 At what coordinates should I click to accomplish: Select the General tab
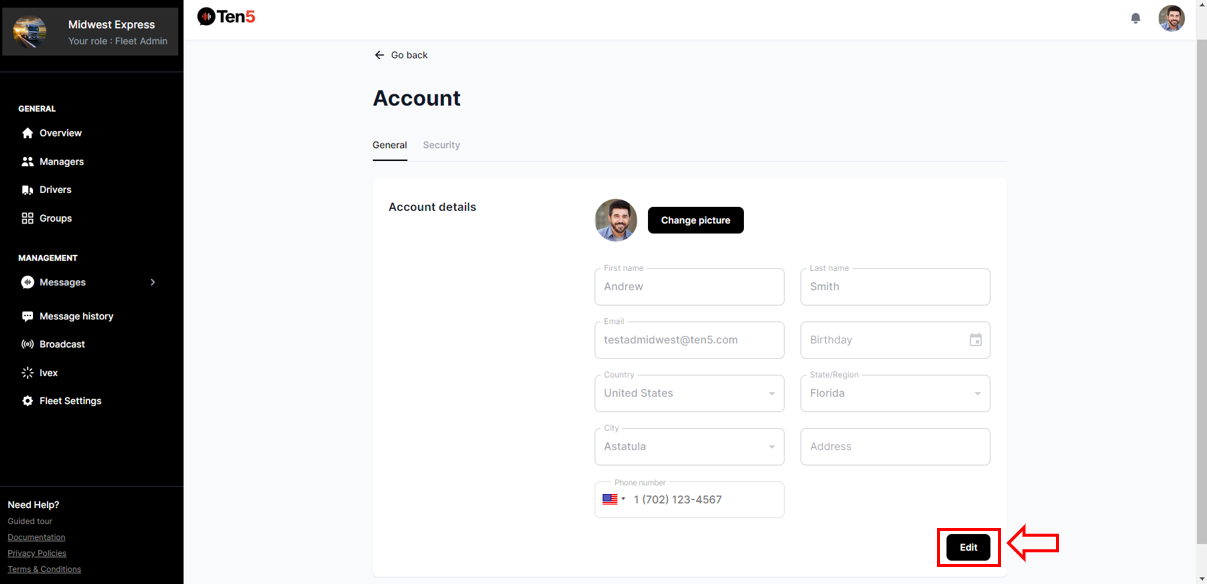389,145
